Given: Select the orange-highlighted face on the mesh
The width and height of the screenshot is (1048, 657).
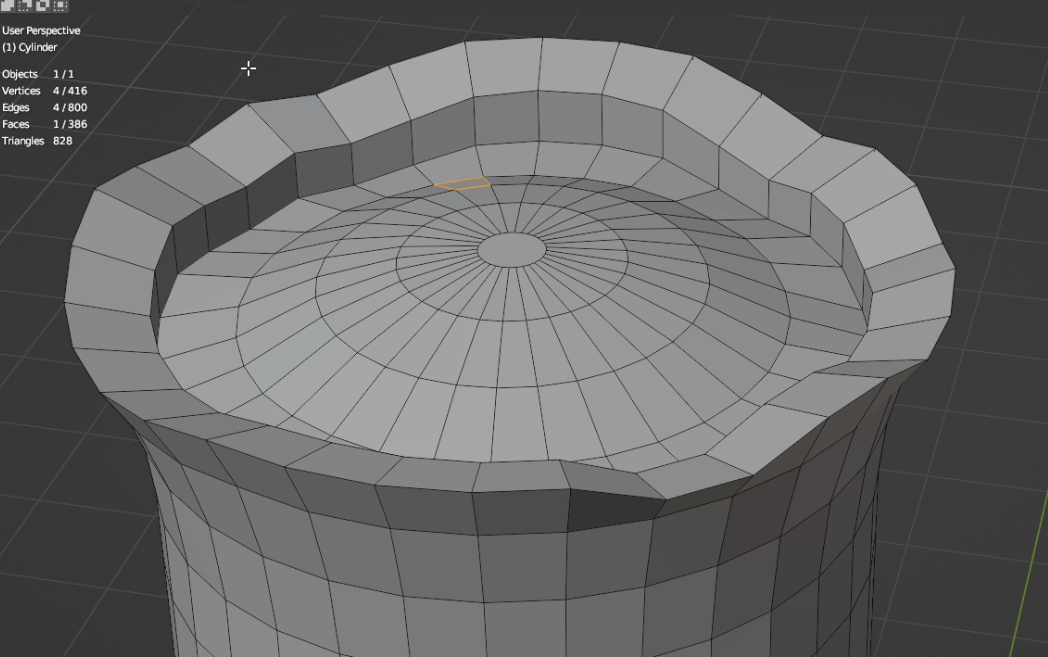Looking at the screenshot, I should pos(463,183).
